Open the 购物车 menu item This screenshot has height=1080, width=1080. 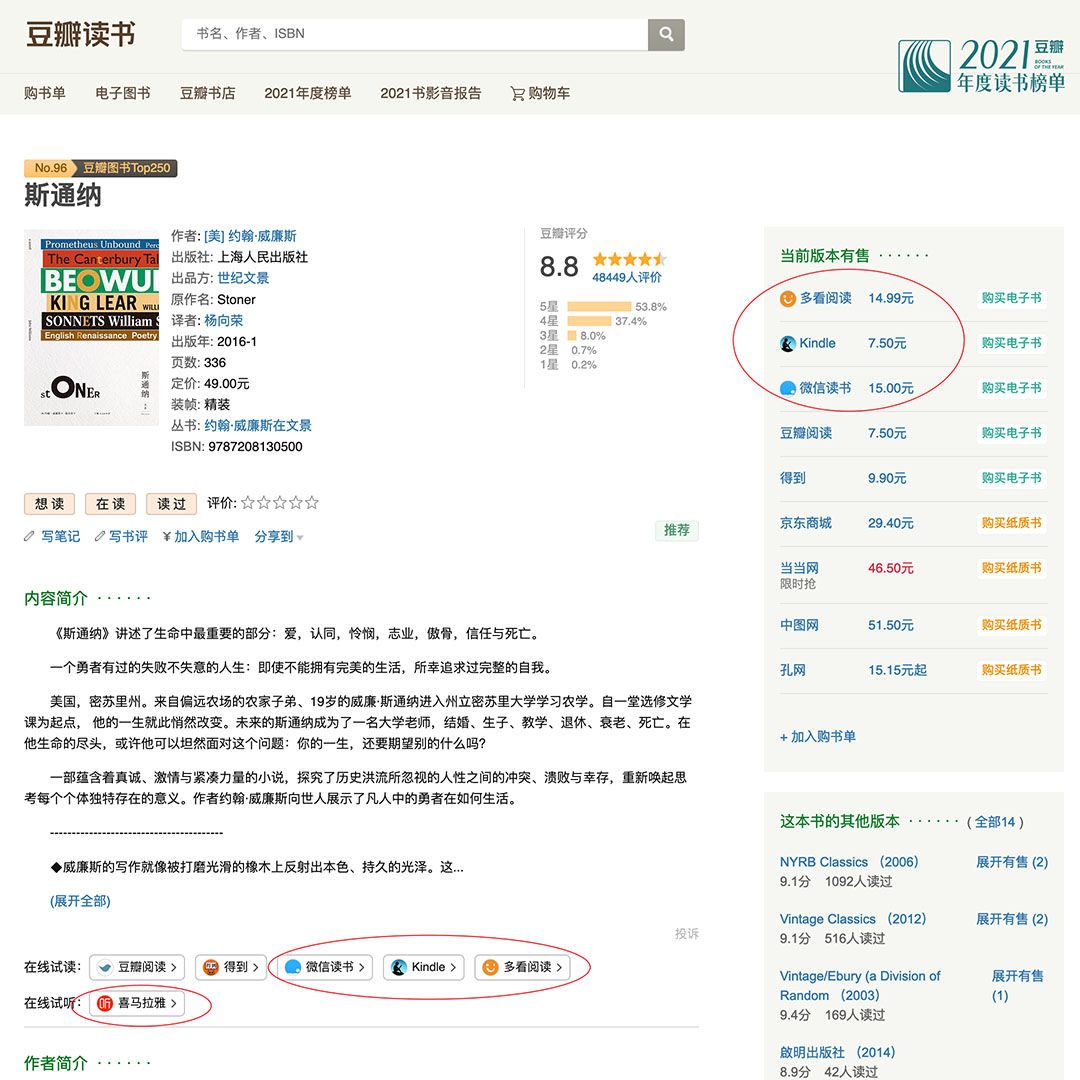coord(540,93)
